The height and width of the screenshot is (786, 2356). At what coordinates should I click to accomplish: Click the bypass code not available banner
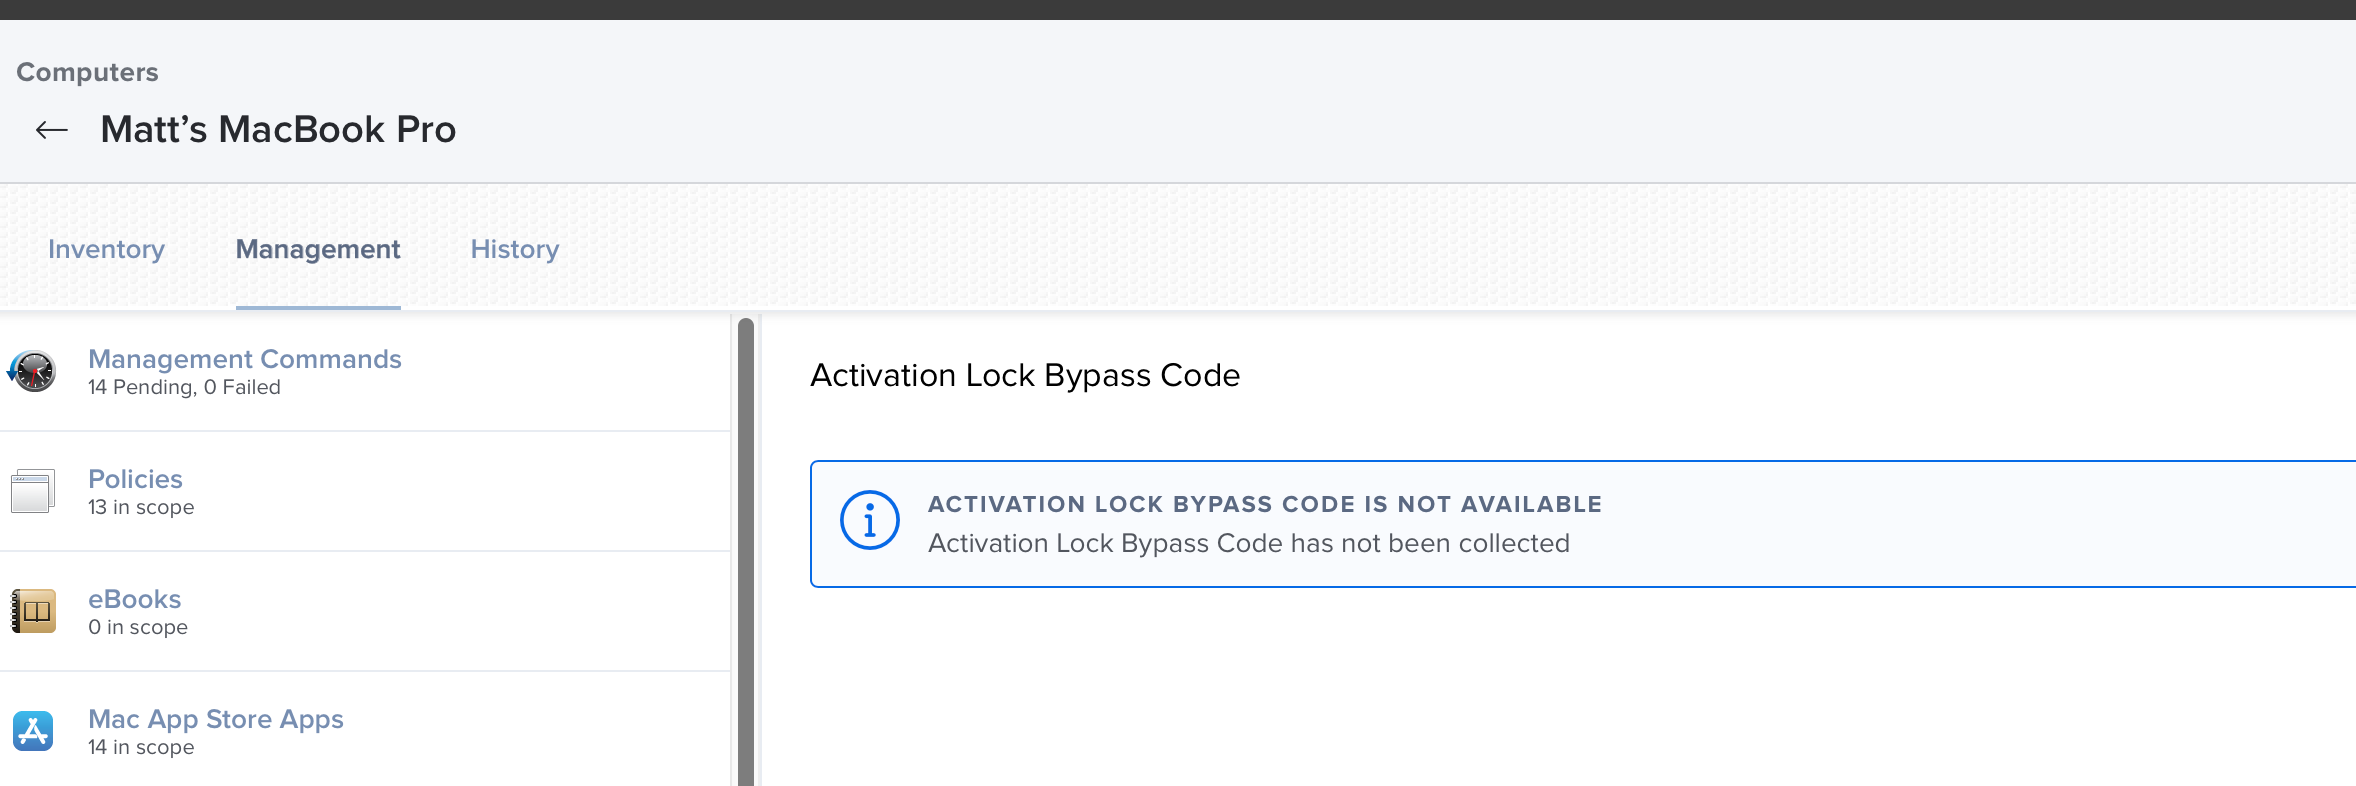tap(1583, 524)
